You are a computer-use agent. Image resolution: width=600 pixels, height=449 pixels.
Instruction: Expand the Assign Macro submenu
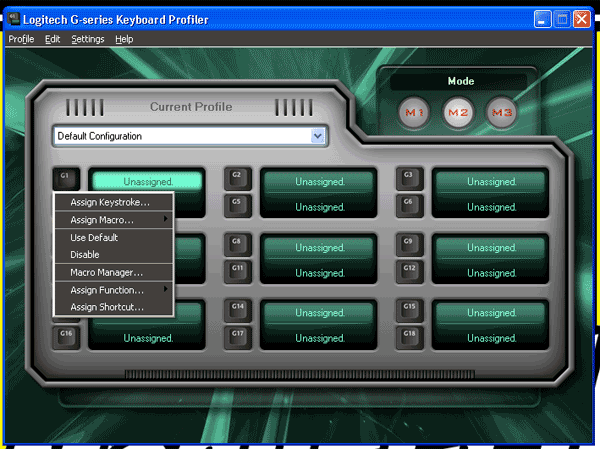coord(114,220)
